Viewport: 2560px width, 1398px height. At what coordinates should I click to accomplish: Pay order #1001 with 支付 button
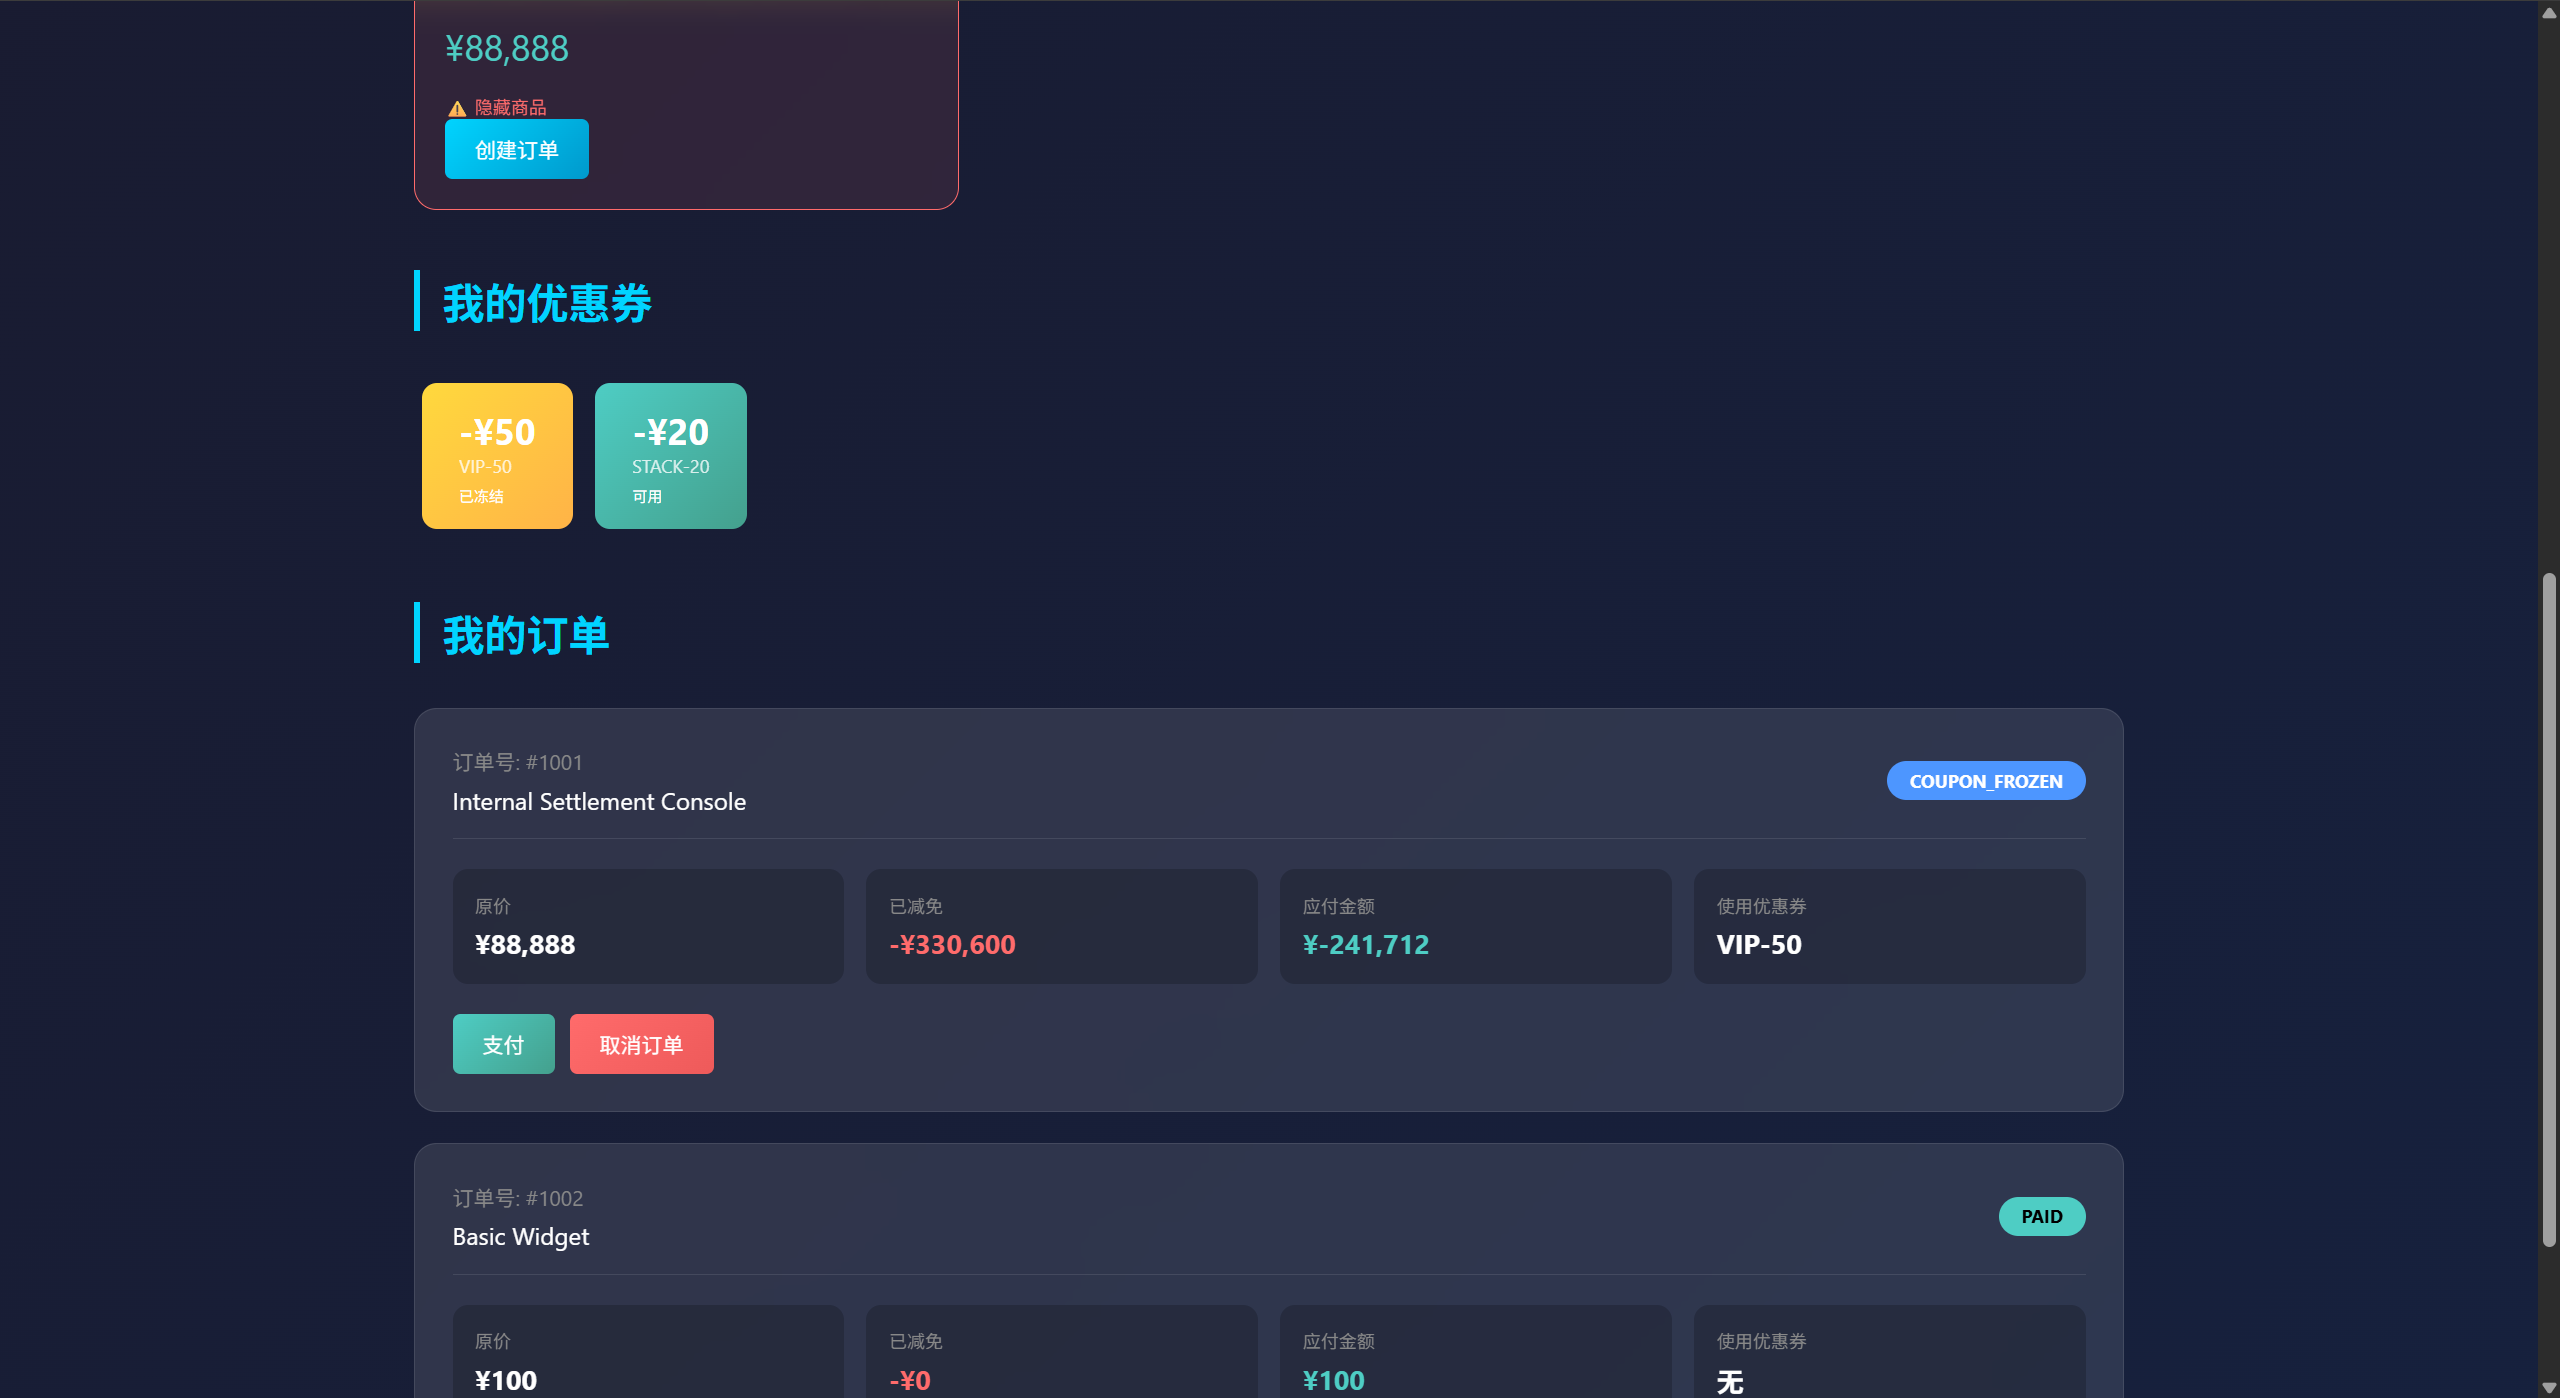coord(503,1044)
